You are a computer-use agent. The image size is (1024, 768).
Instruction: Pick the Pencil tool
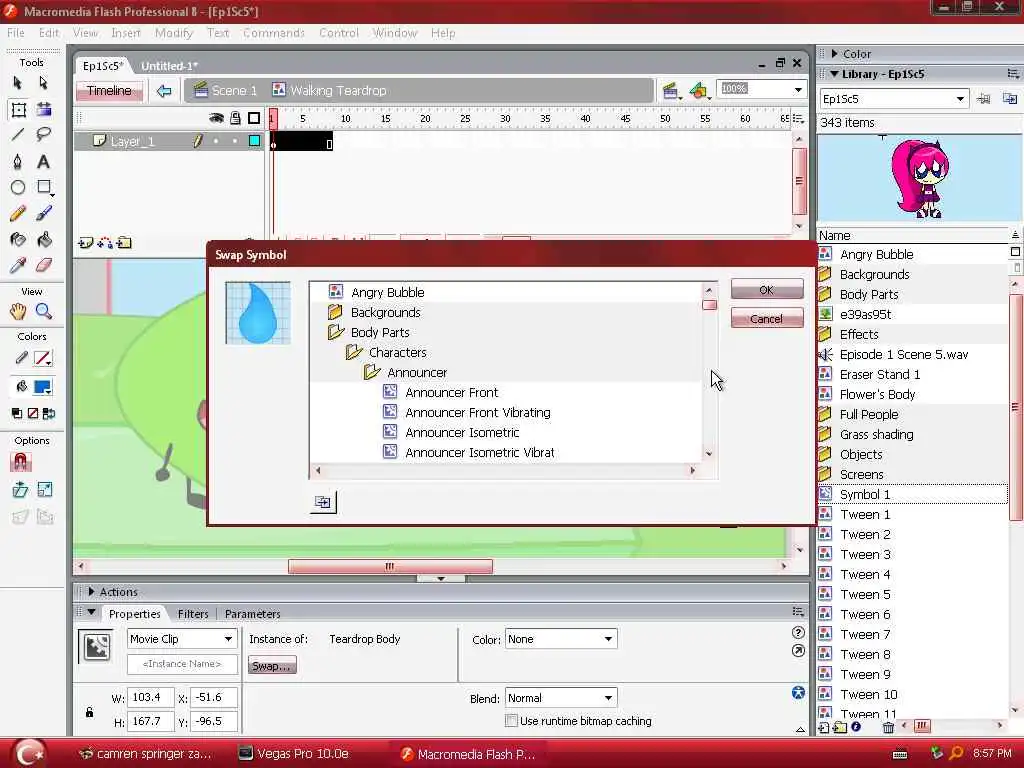tap(18, 214)
